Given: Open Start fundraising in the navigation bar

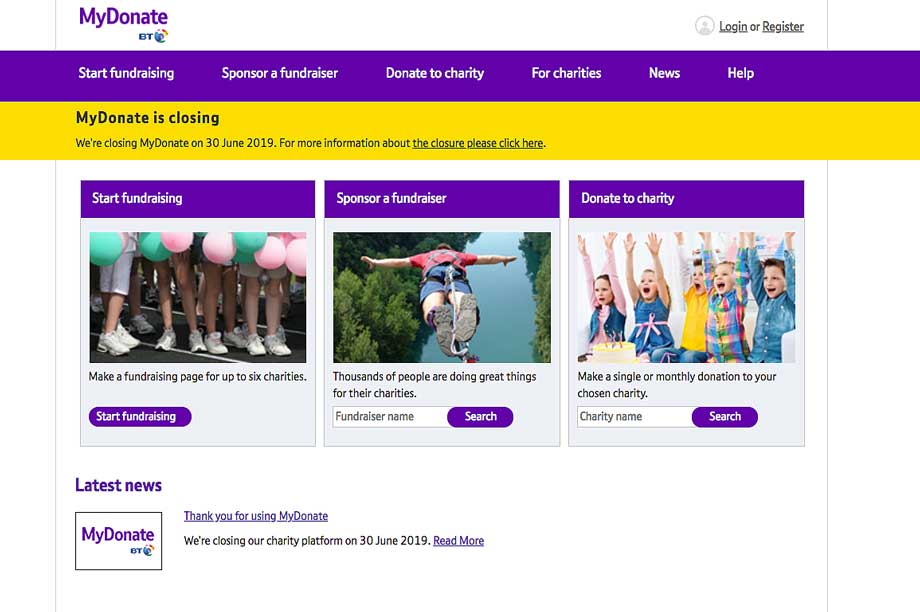Looking at the screenshot, I should (x=126, y=73).
